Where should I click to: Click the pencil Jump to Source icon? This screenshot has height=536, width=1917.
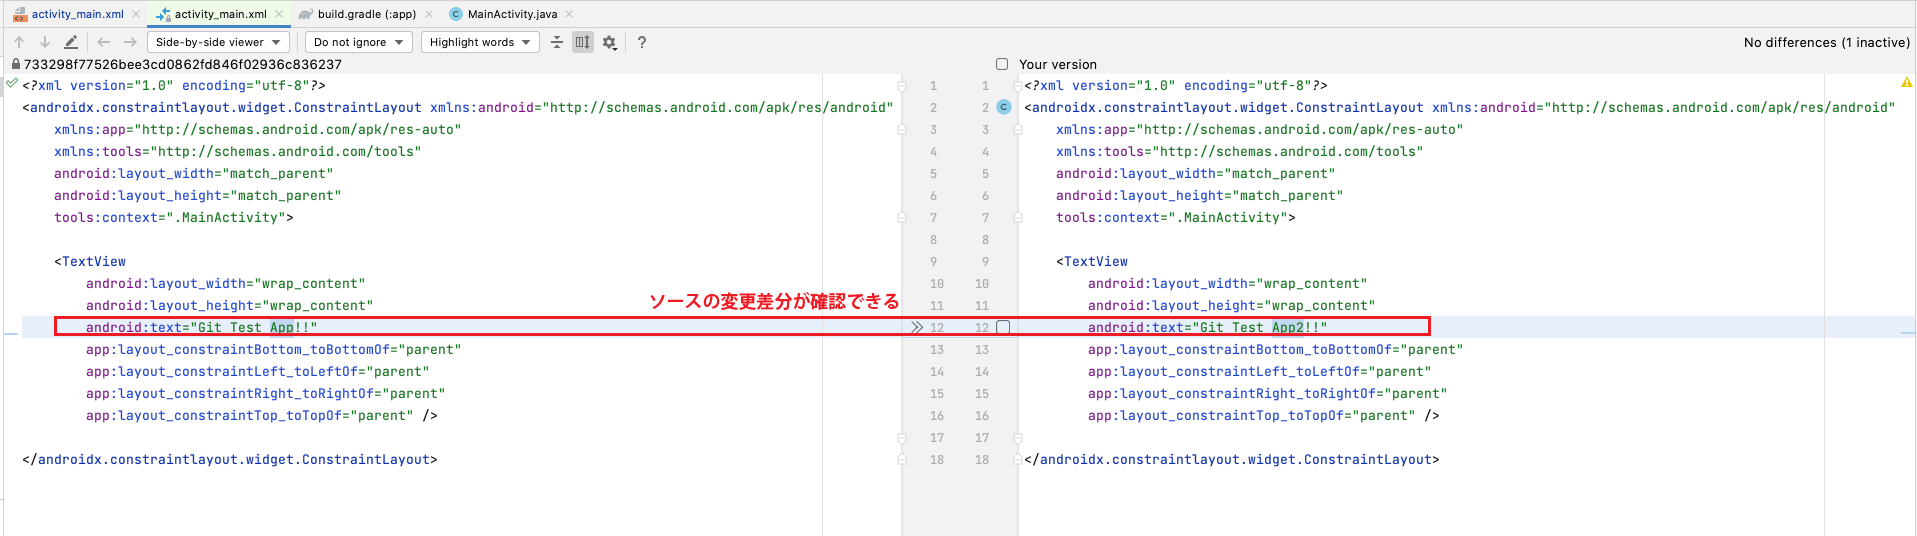tap(71, 42)
